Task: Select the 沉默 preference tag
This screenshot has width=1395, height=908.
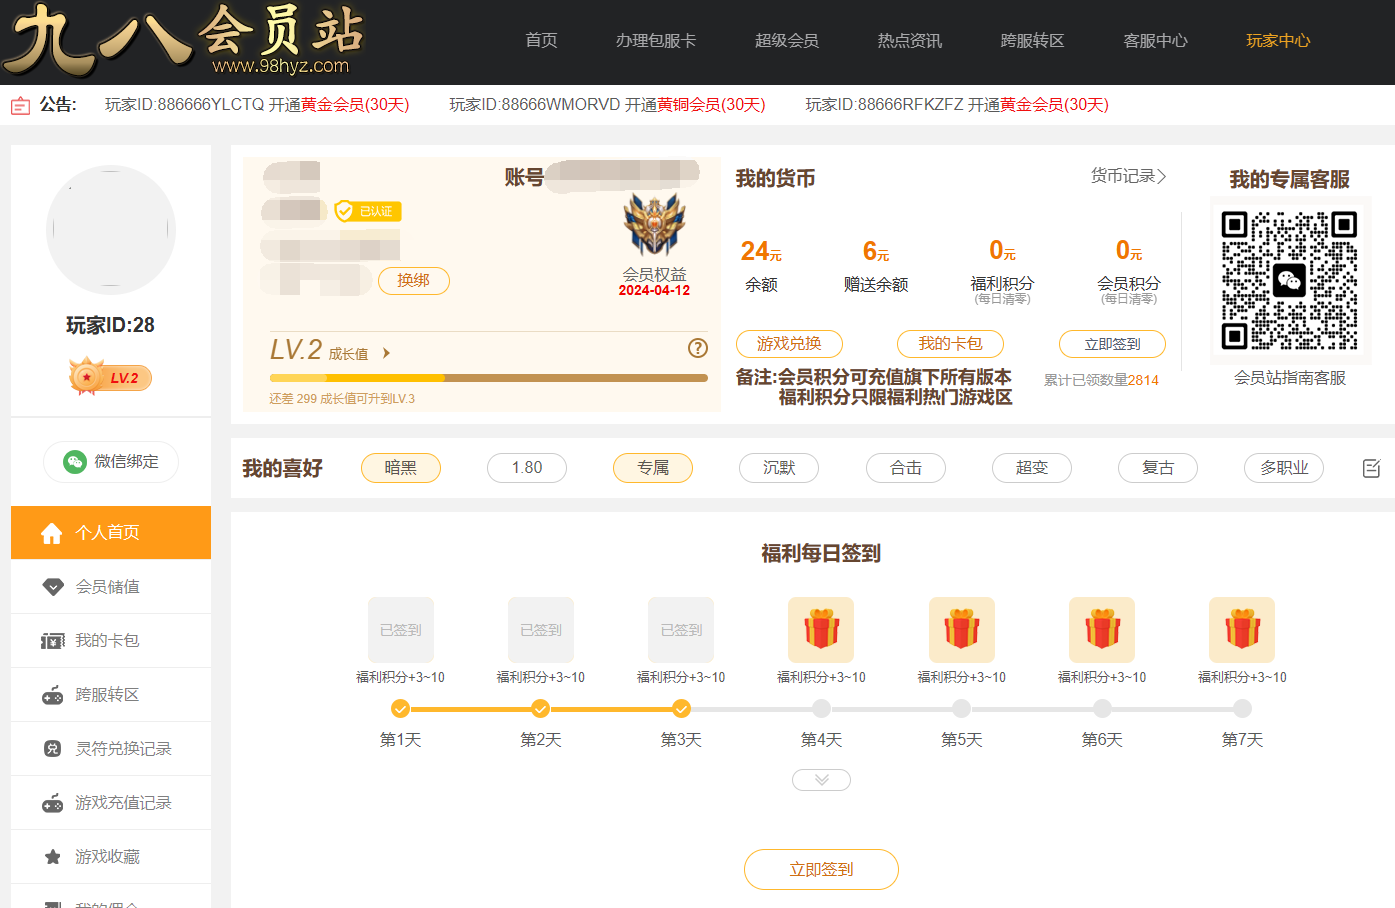Action: pos(779,468)
